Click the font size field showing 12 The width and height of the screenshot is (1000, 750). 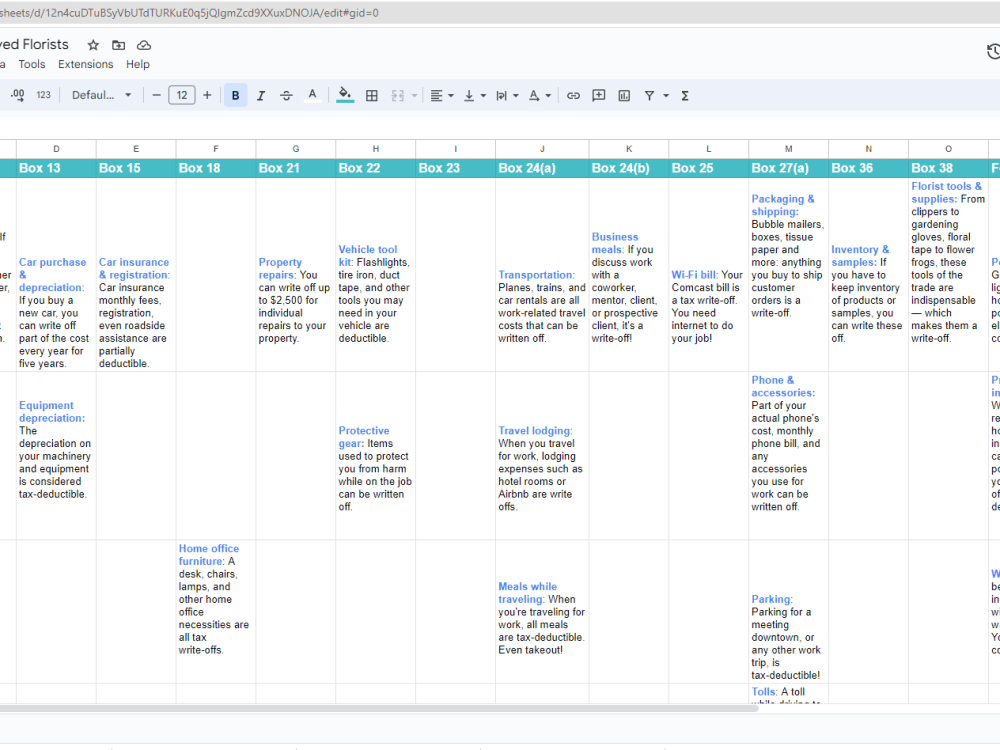[x=182, y=95]
